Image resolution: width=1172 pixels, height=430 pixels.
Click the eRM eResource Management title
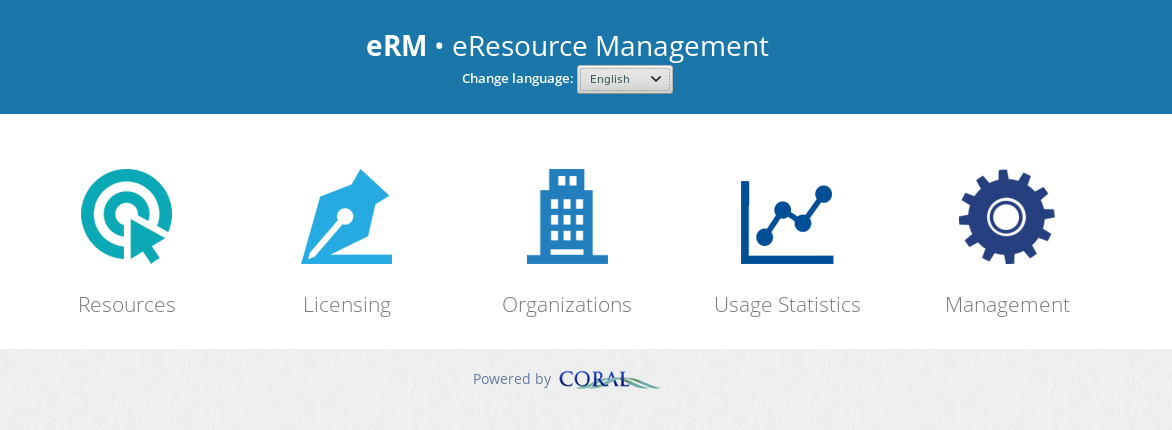[x=567, y=46]
